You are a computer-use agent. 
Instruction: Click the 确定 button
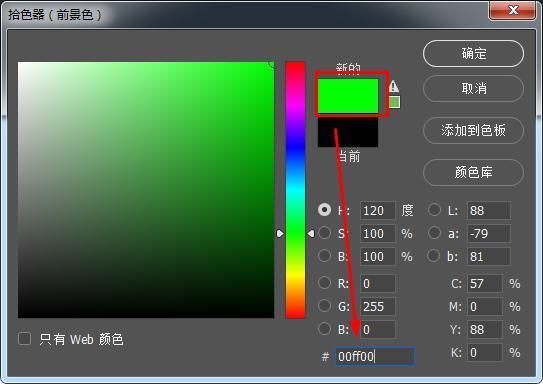pos(473,54)
